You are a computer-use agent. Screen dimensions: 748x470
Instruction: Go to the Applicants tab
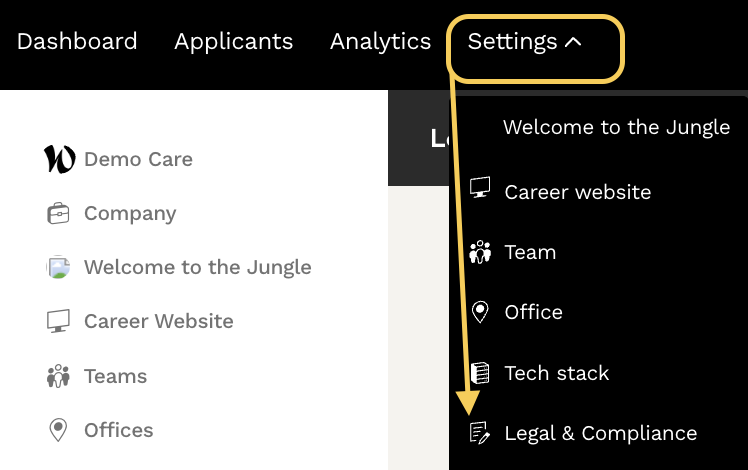pos(233,42)
